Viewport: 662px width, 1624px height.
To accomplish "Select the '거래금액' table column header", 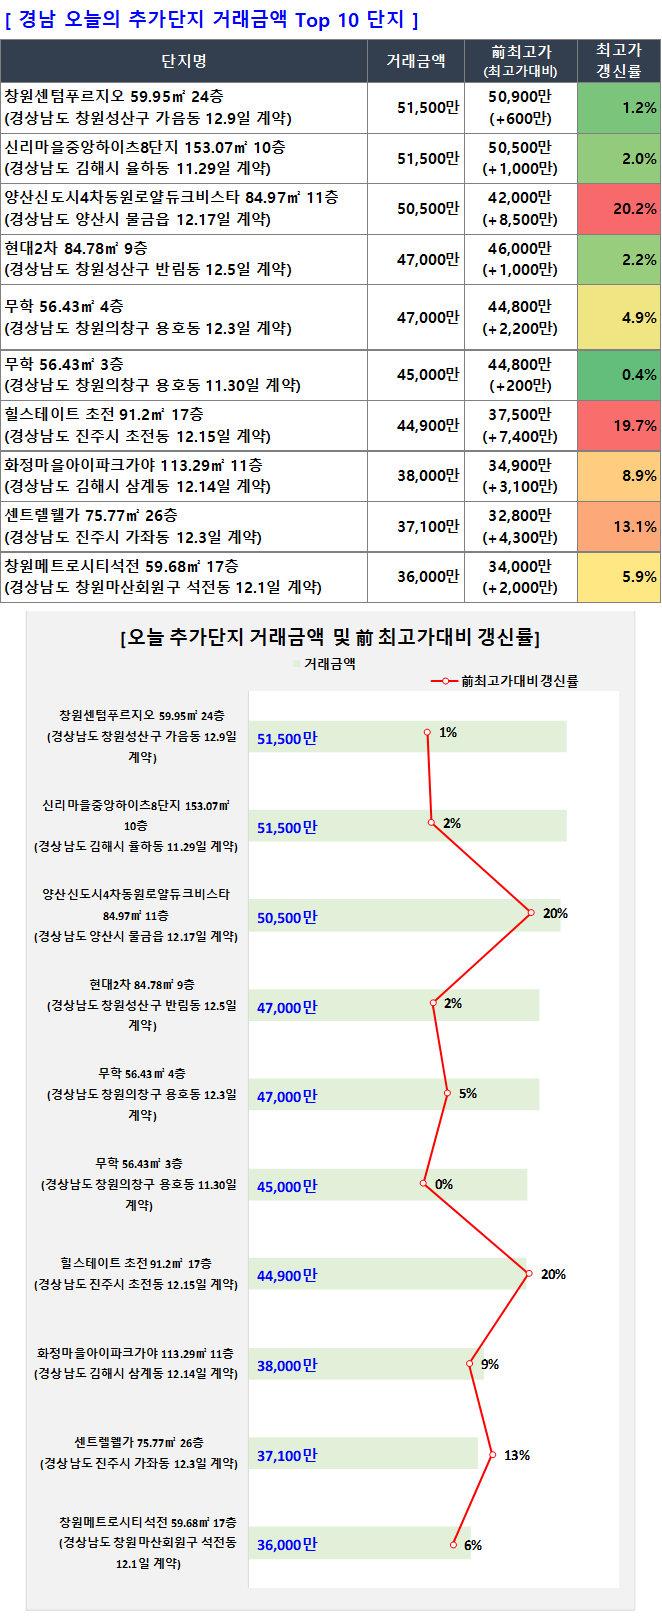I will [416, 61].
